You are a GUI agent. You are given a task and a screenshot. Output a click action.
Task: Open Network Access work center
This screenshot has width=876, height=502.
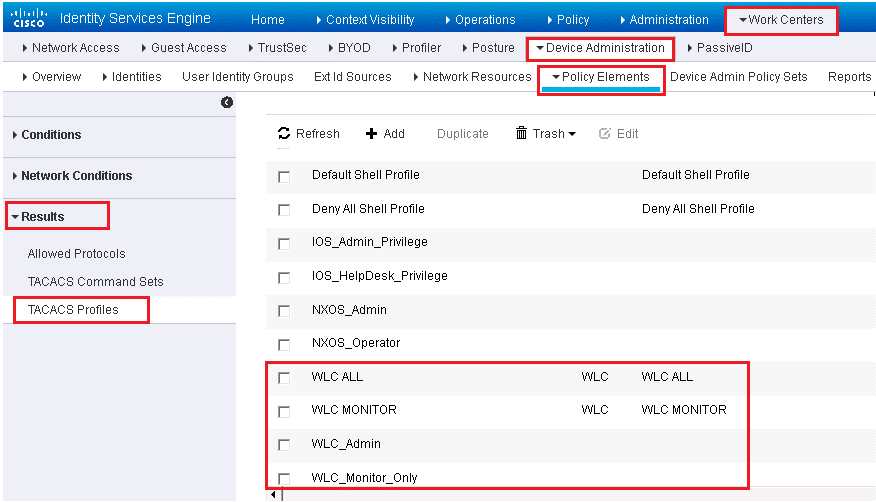pyautogui.click(x=71, y=47)
